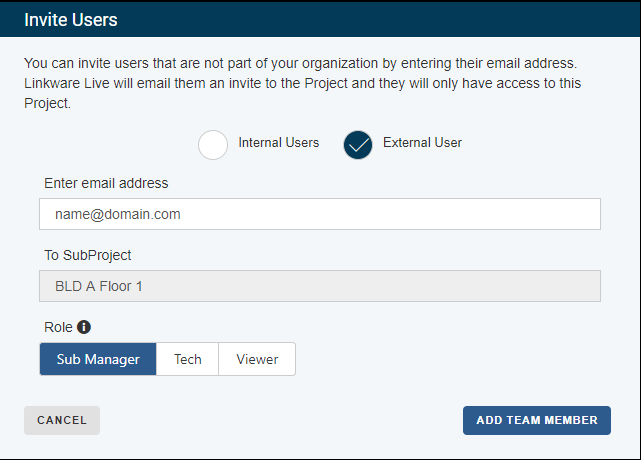Image resolution: width=641 pixels, height=460 pixels.
Task: Click the Linkware Live words in description
Action: pos(67,83)
